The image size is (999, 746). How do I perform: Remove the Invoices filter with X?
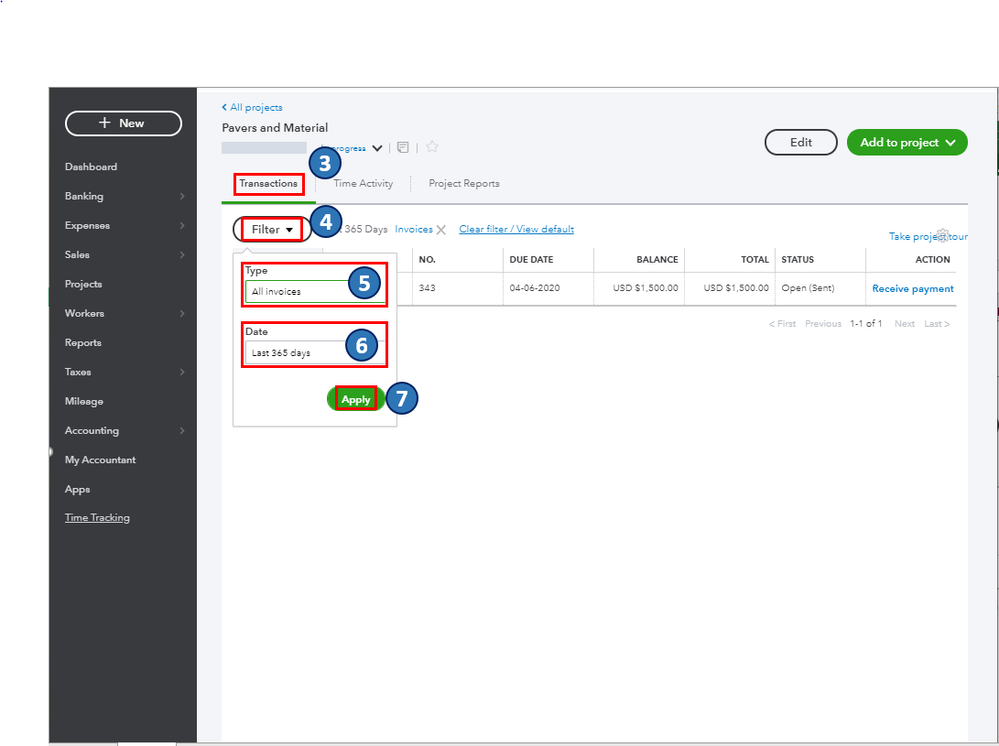click(441, 229)
